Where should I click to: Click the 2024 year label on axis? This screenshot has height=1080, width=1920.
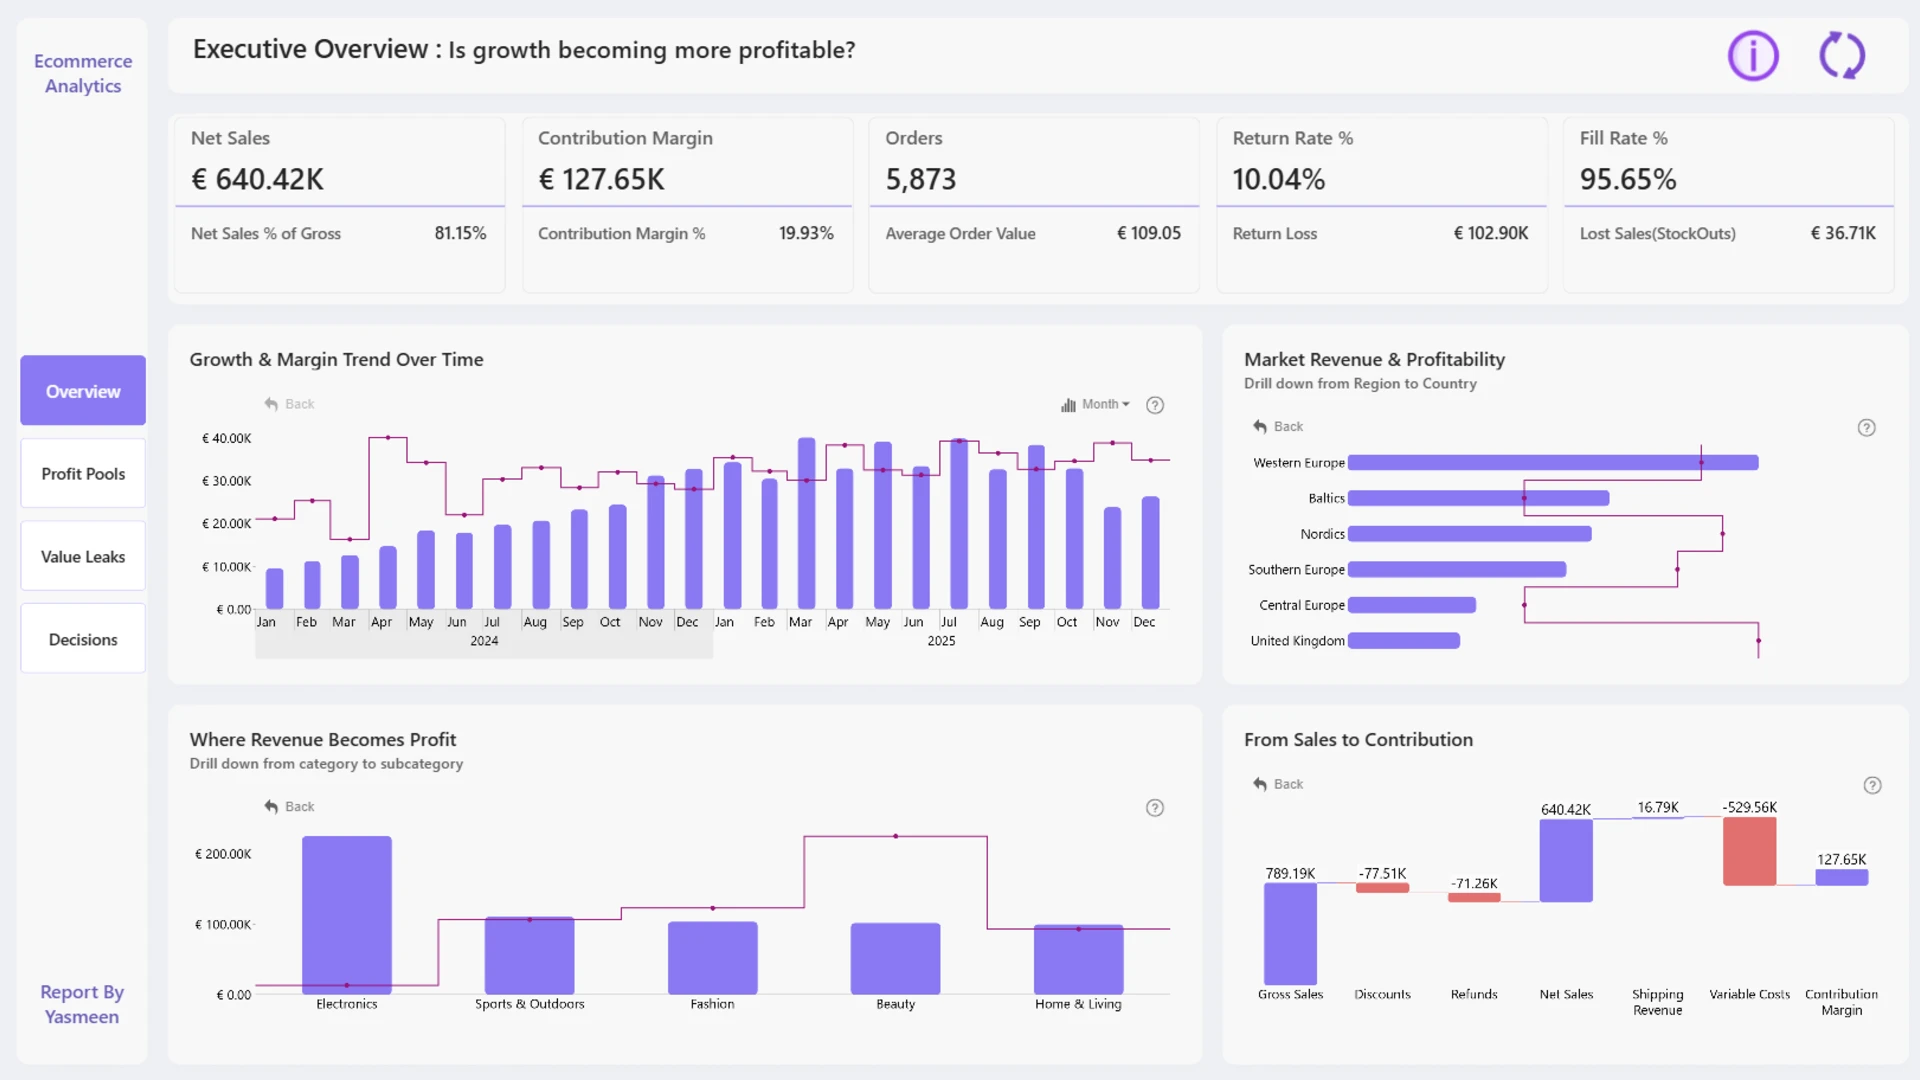[x=484, y=641]
